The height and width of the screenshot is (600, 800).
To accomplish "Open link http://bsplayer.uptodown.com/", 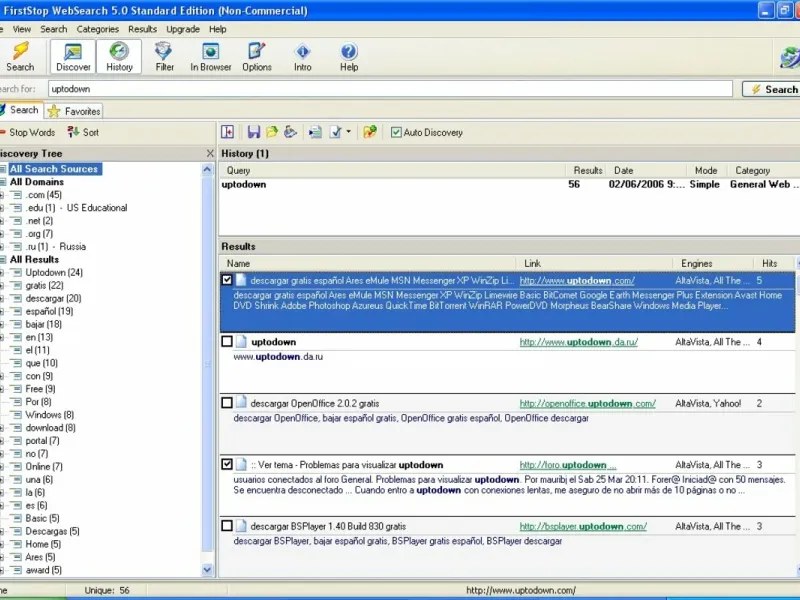I will 583,526.
